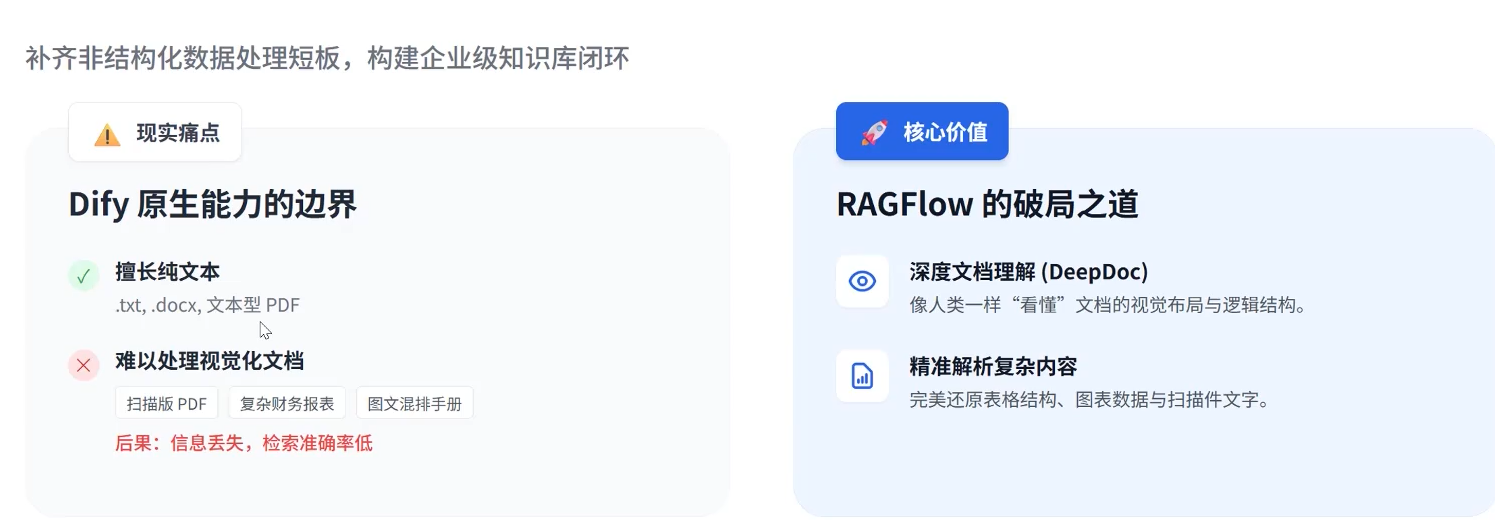Click the eye icon for 深度文档理解
This screenshot has height=520, width=1495.
click(862, 281)
